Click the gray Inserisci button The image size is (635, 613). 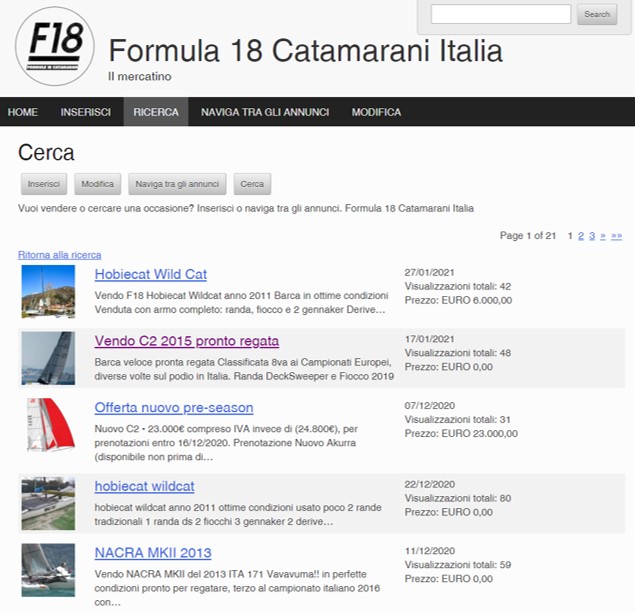(x=44, y=184)
